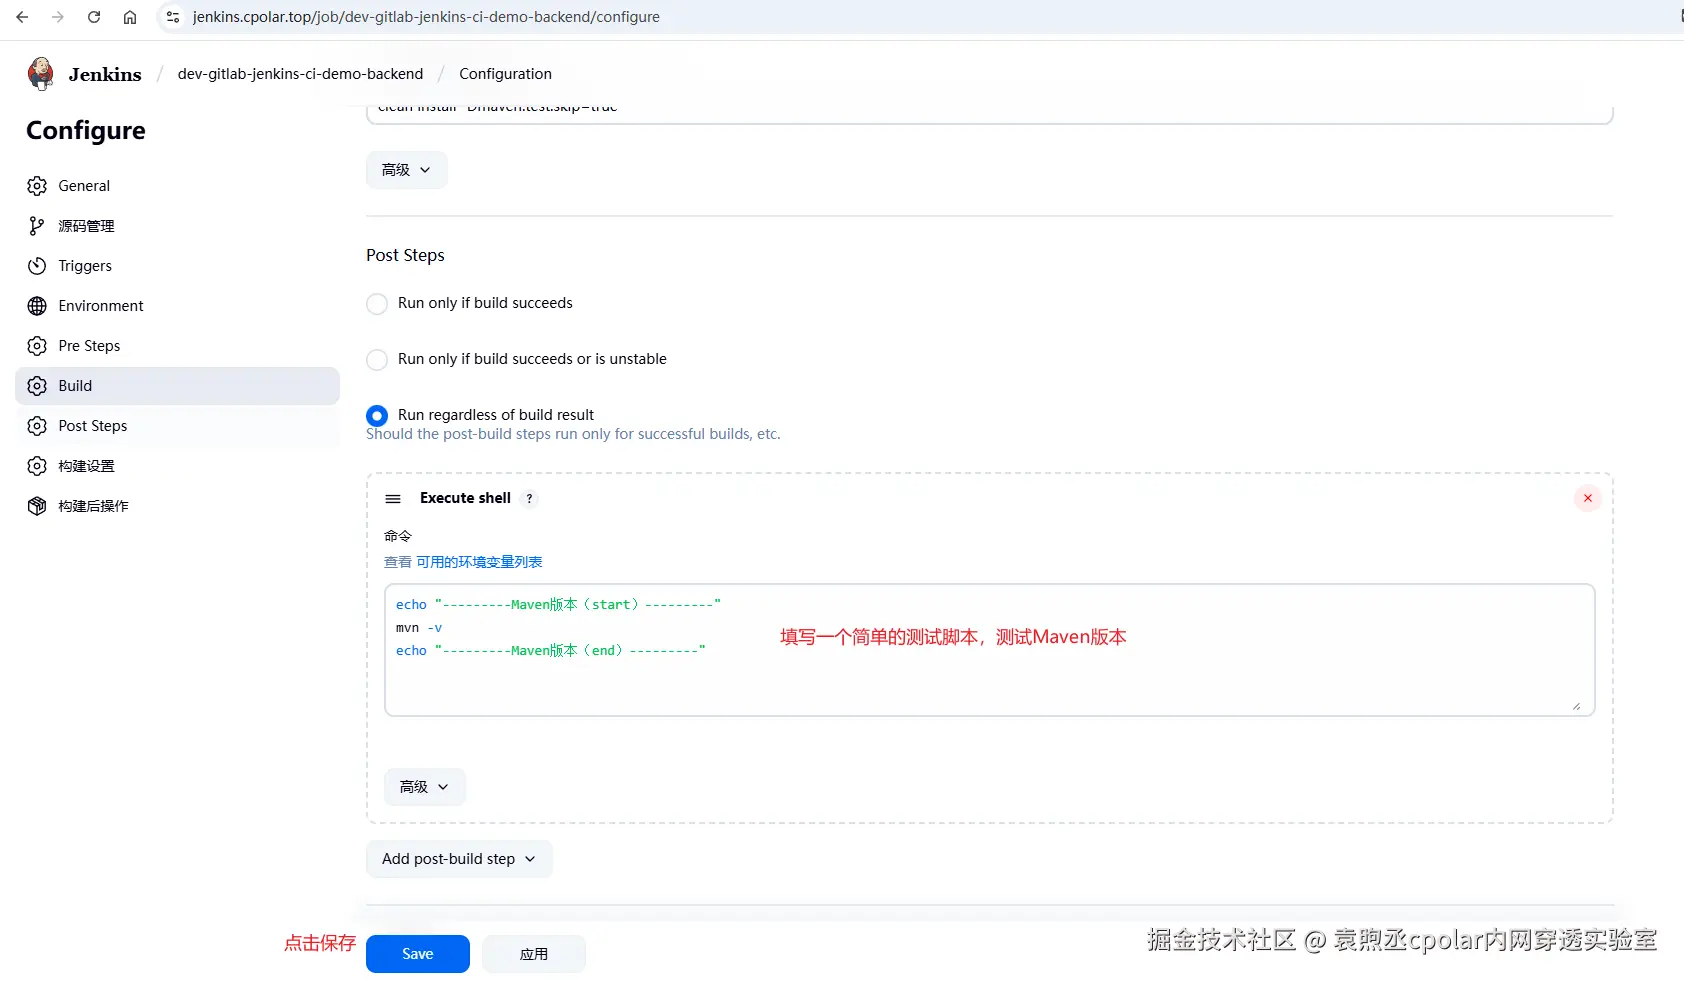Click the Jenkins butler logo
The width and height of the screenshot is (1684, 981).
[x=41, y=73]
